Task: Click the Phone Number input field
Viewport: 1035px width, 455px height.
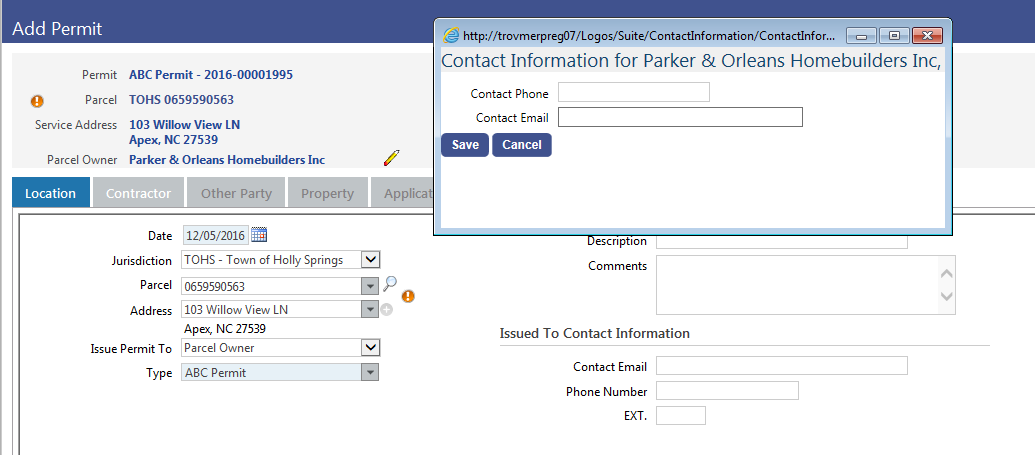Action: coord(727,391)
